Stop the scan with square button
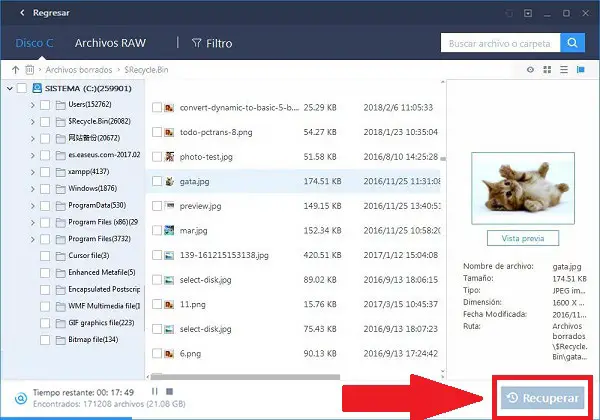 point(170,391)
